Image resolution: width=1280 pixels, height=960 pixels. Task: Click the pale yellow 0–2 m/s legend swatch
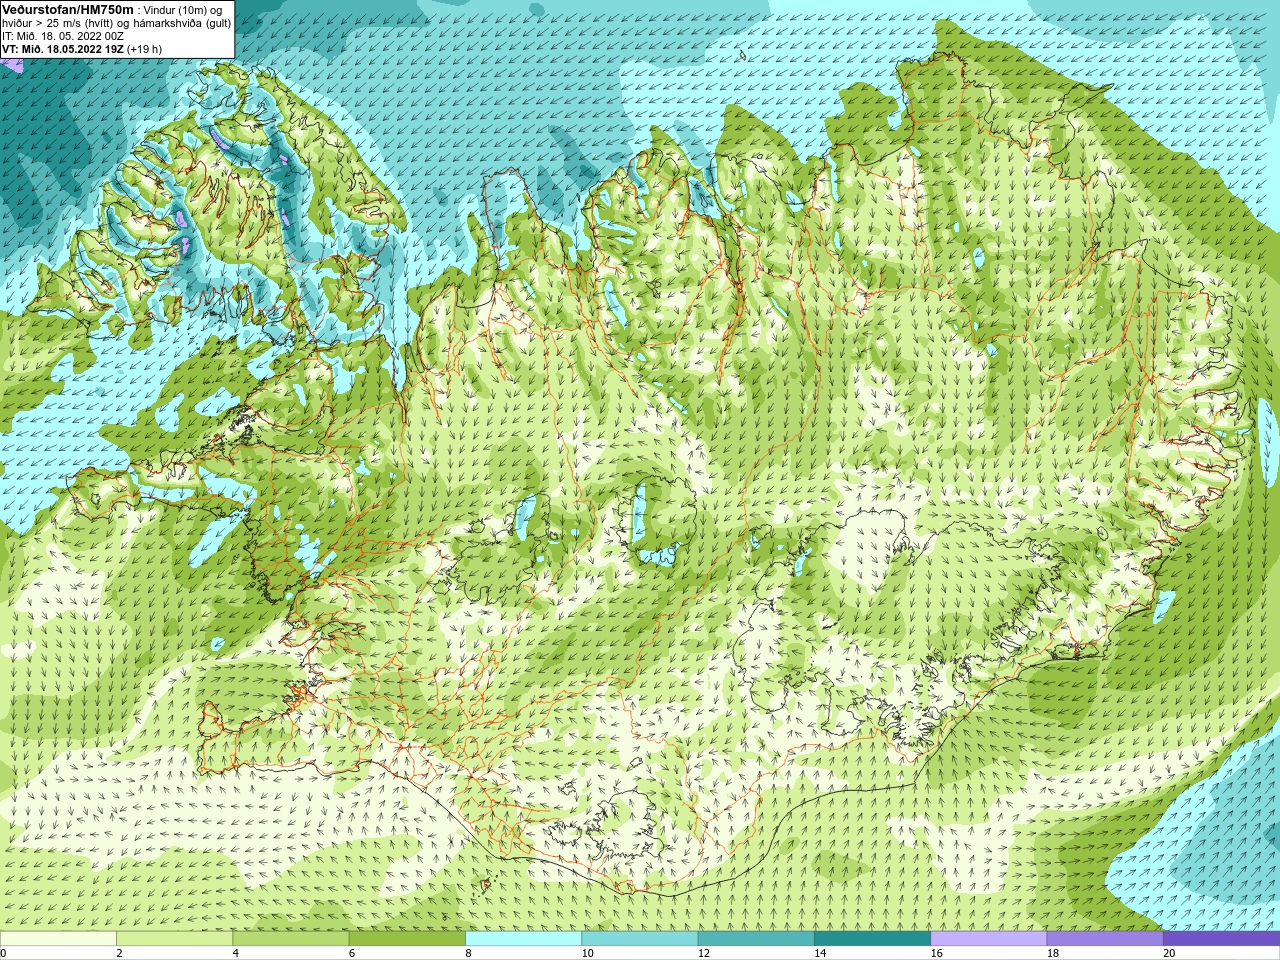58,939
